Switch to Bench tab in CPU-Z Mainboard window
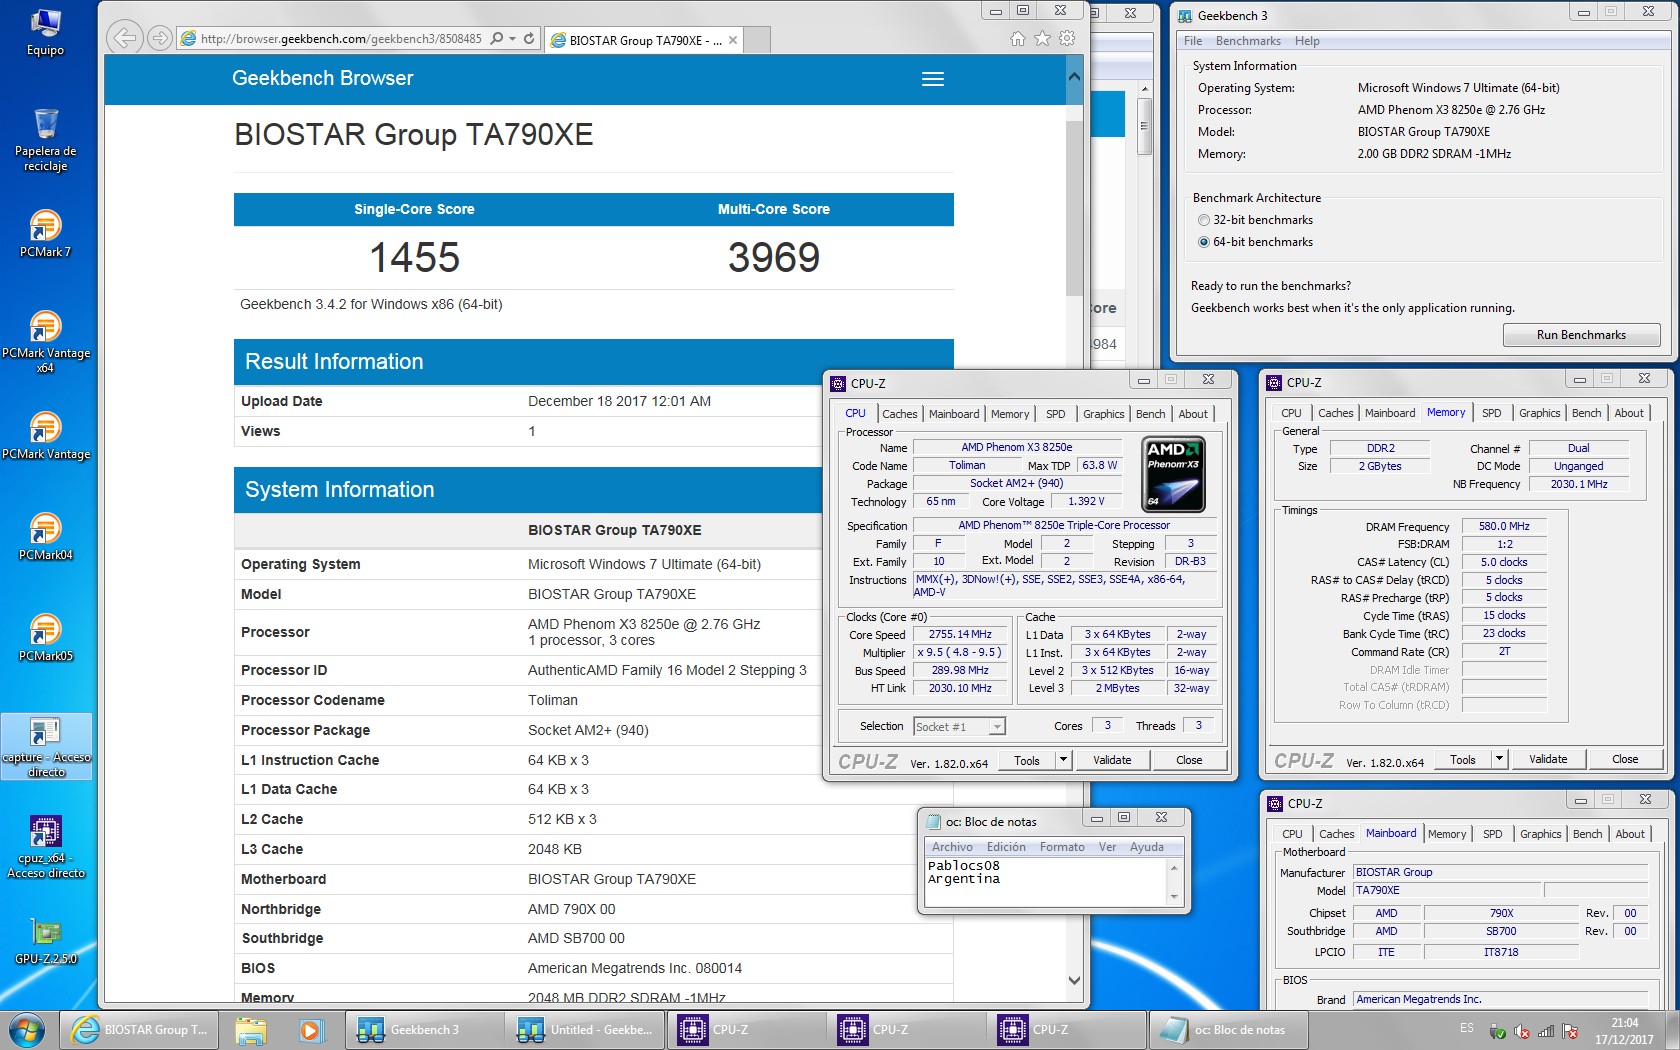The width and height of the screenshot is (1680, 1050). point(1588,834)
